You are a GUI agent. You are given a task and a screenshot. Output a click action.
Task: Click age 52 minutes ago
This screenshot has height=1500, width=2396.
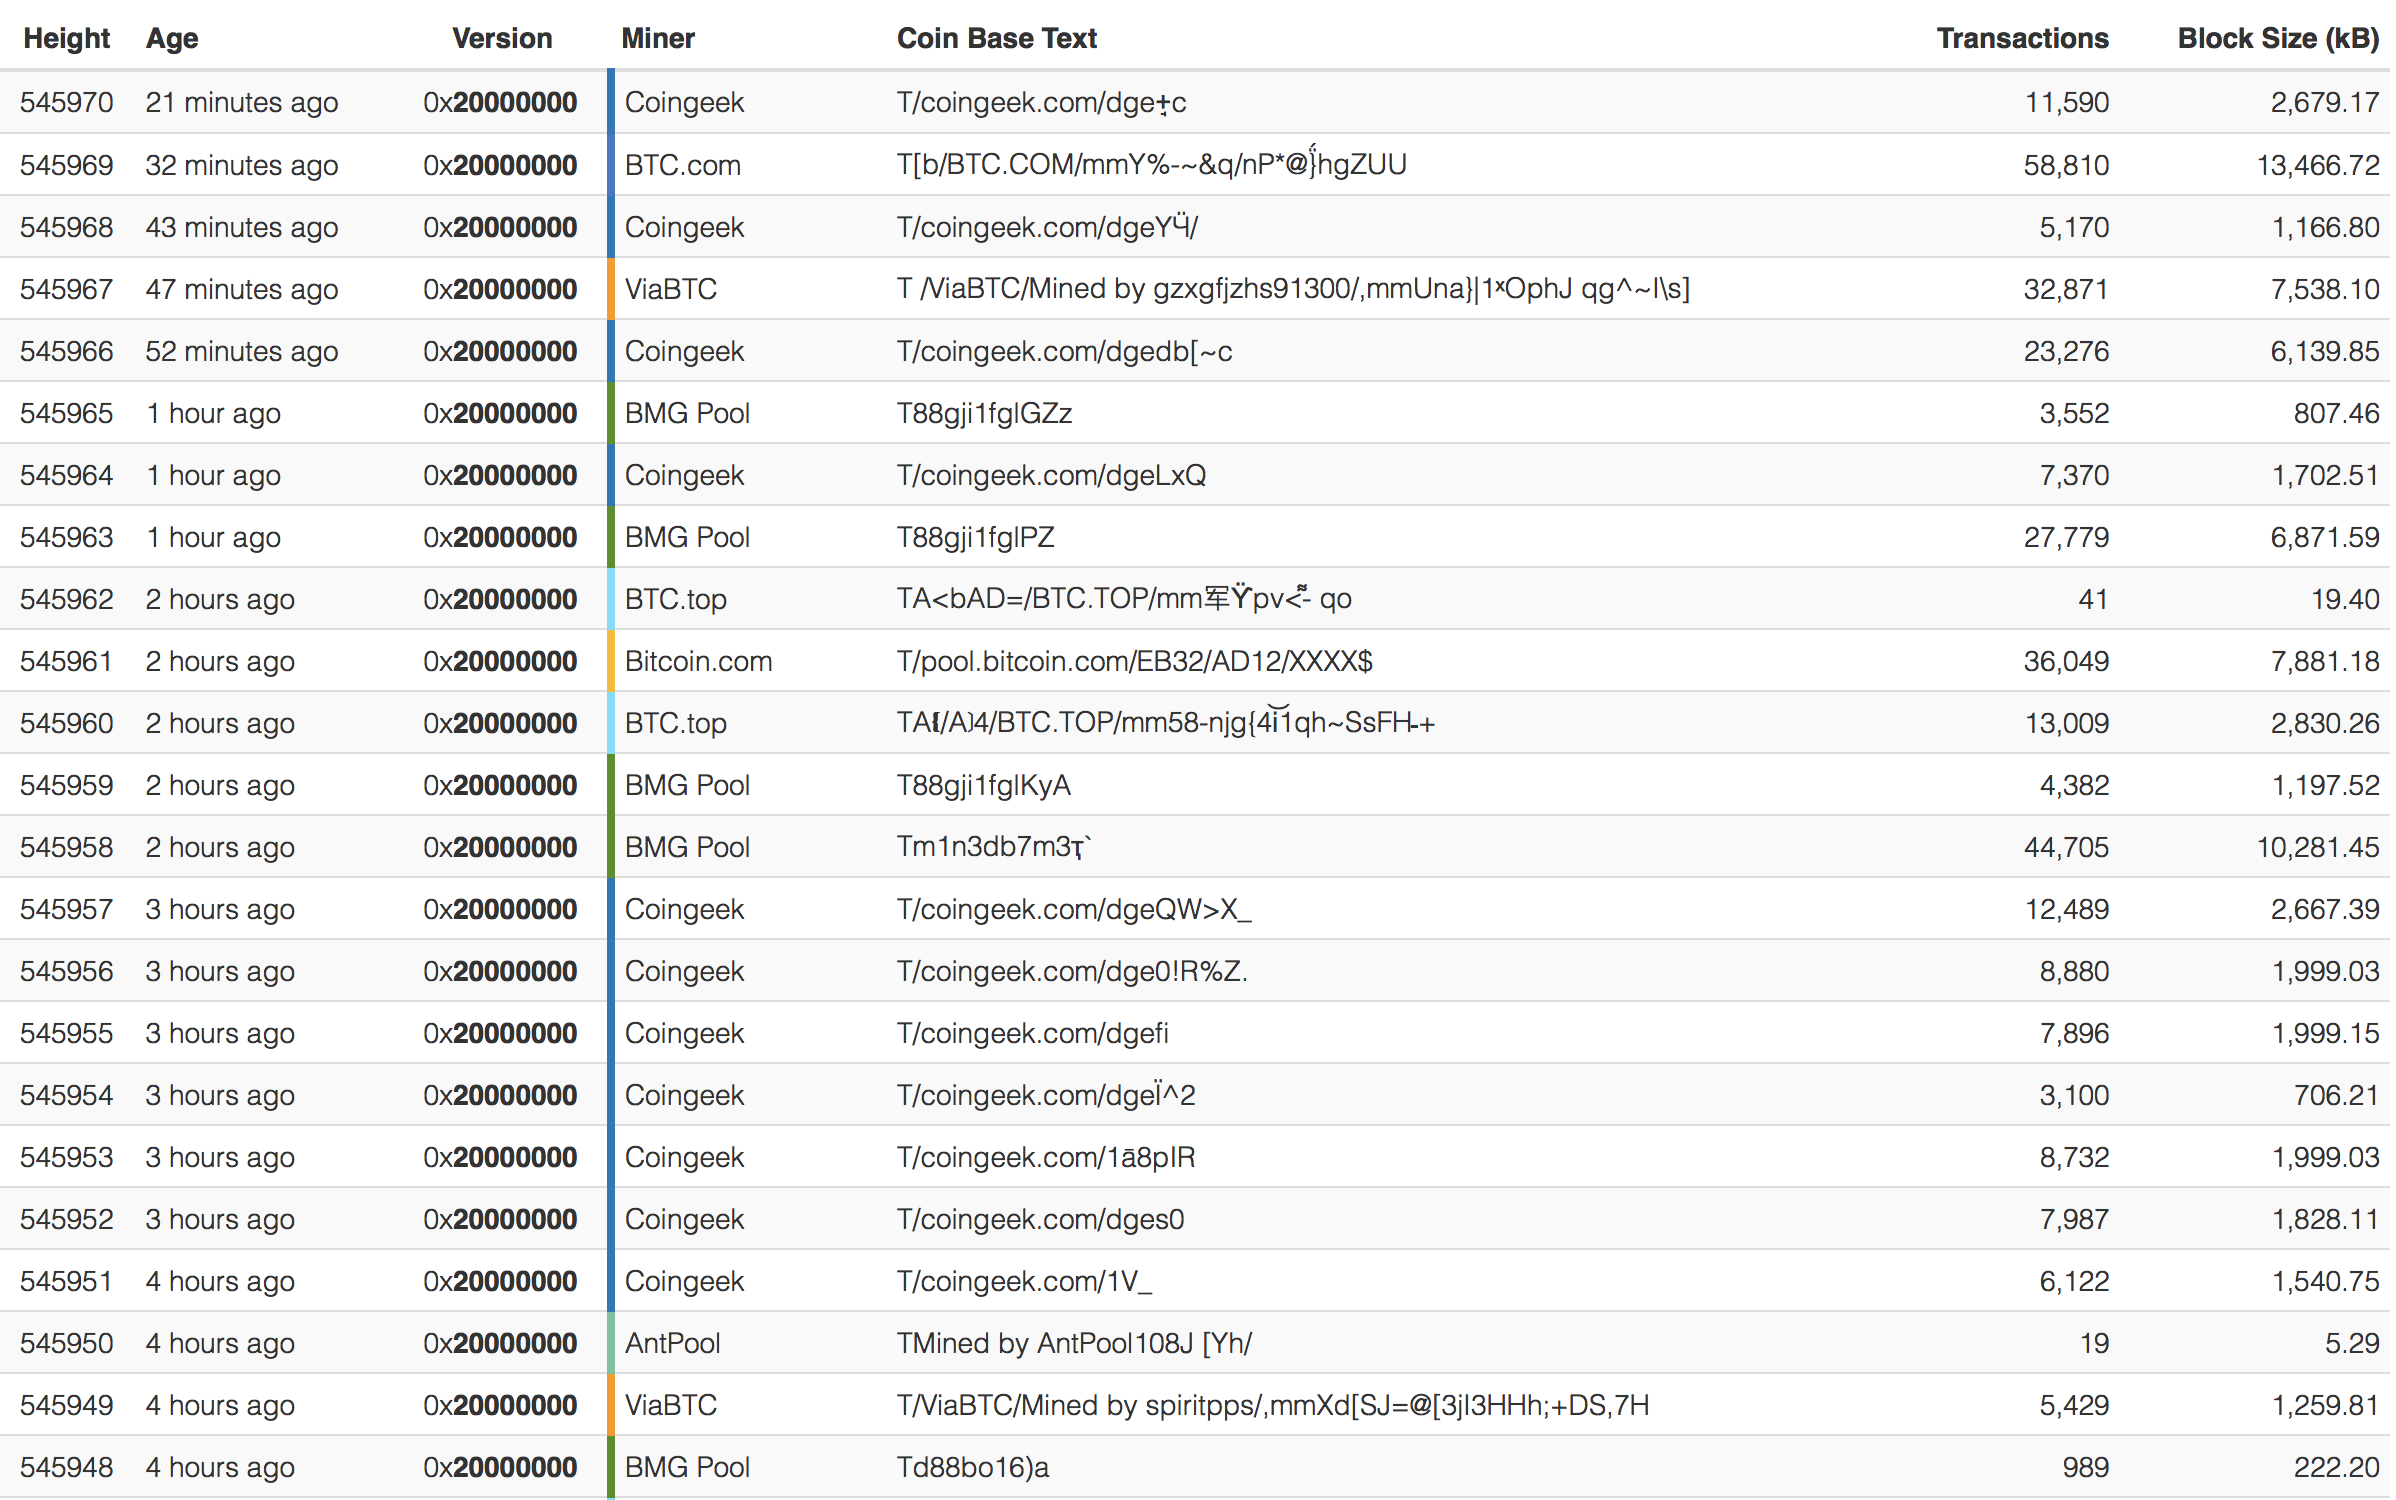click(x=242, y=351)
